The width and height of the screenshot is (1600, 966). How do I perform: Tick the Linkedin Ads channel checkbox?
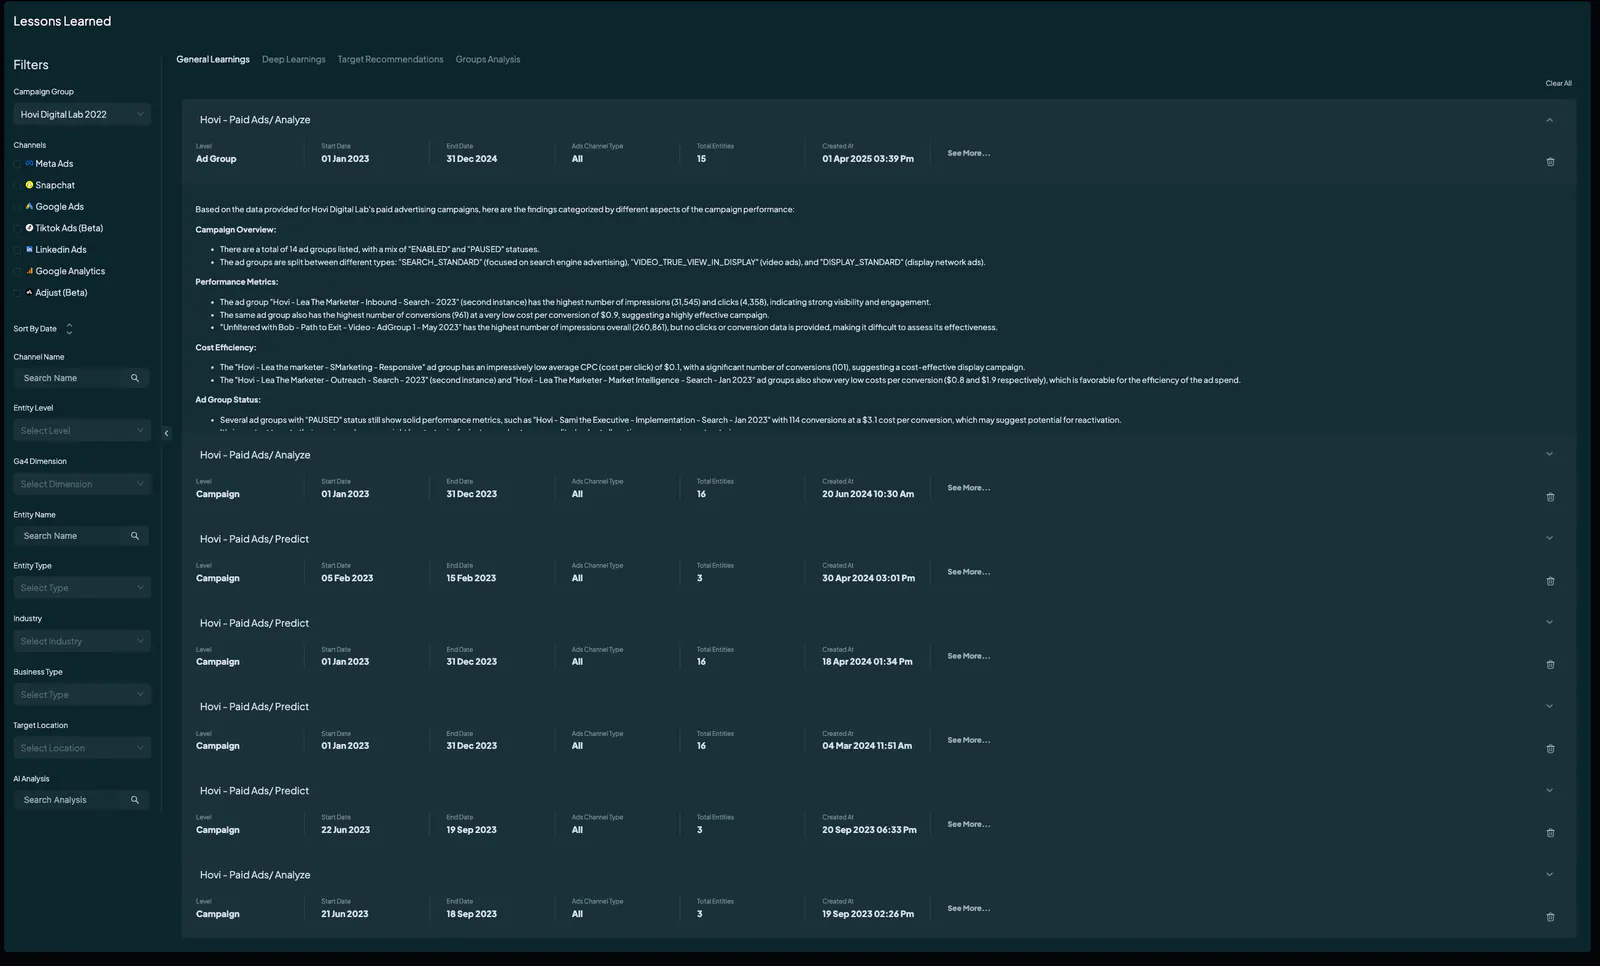pos(17,250)
